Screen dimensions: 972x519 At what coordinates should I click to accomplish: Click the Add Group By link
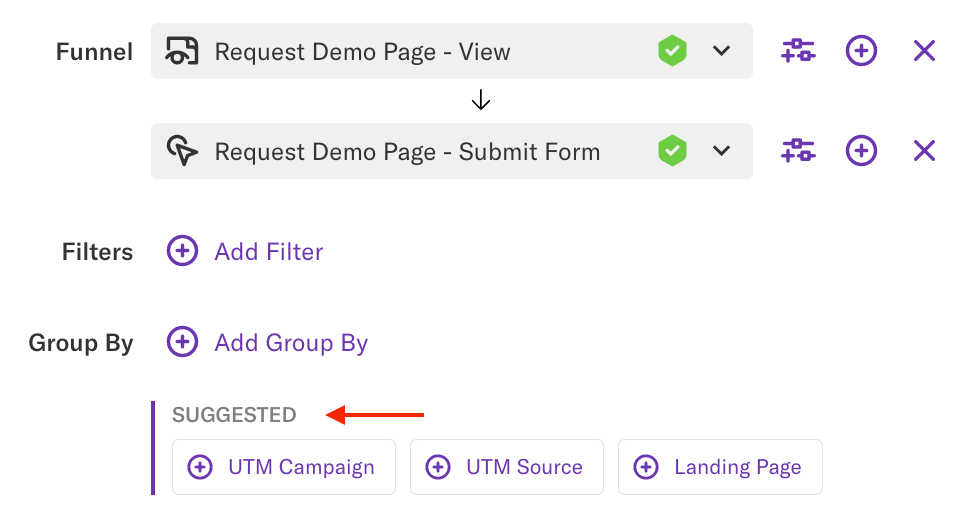point(291,343)
